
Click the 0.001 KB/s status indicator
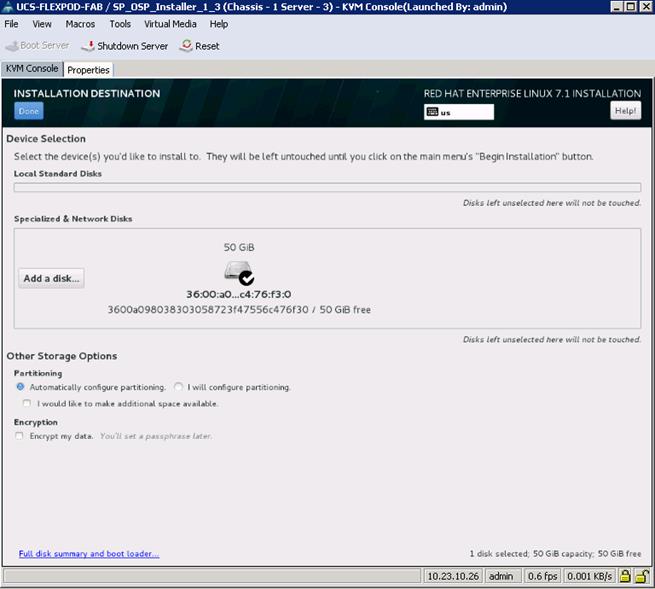pyautogui.click(x=589, y=576)
